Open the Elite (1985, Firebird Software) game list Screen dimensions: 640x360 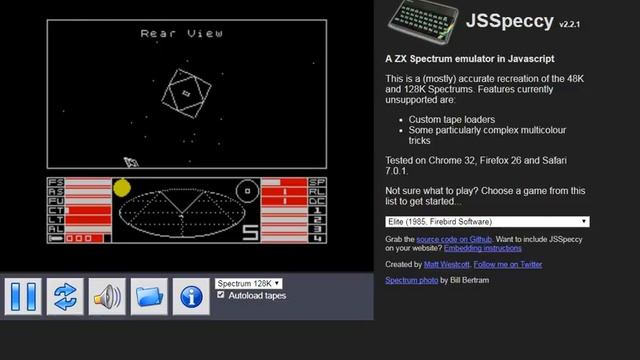pos(487,222)
